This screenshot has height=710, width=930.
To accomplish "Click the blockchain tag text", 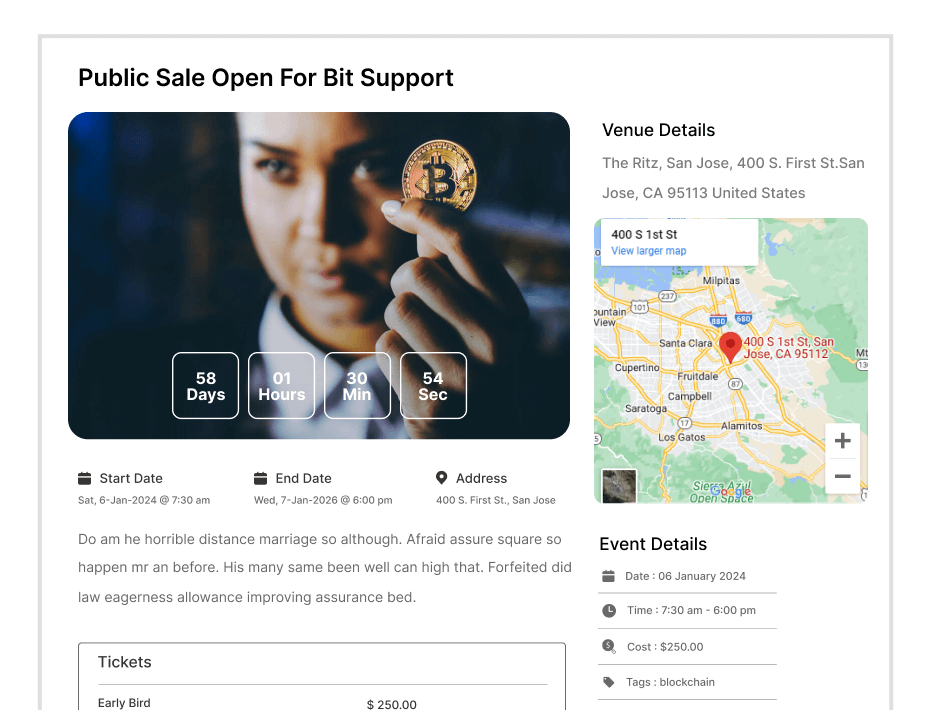I will (x=687, y=682).
